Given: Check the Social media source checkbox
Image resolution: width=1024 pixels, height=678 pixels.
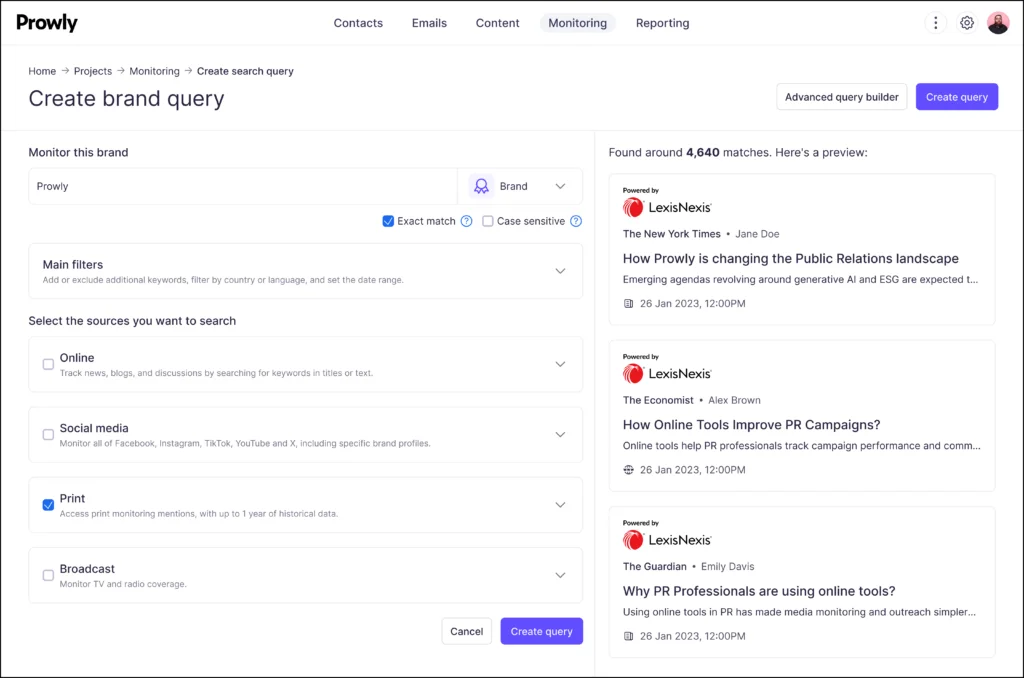Looking at the screenshot, I should pyautogui.click(x=48, y=435).
